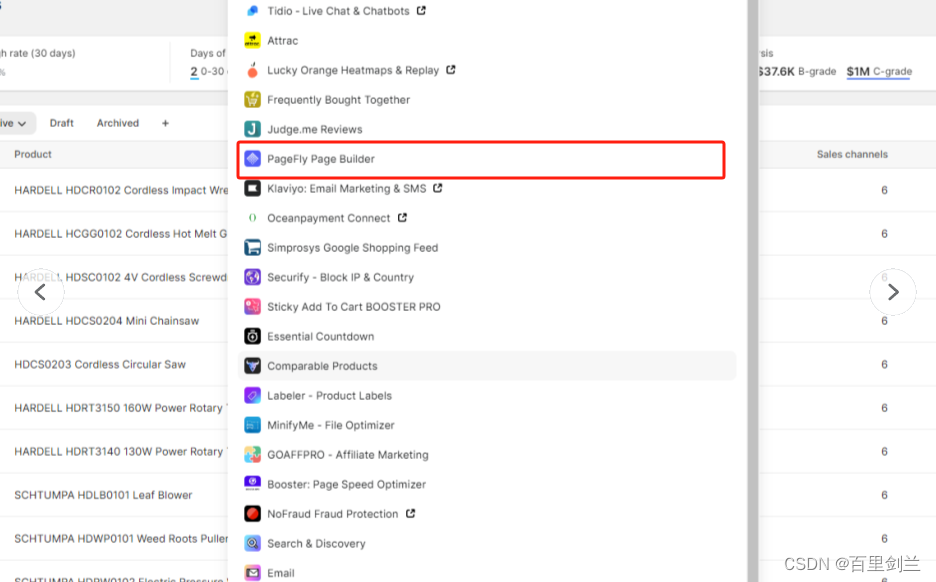Switch to the Archived tab
The height and width of the screenshot is (582, 936).
point(118,123)
